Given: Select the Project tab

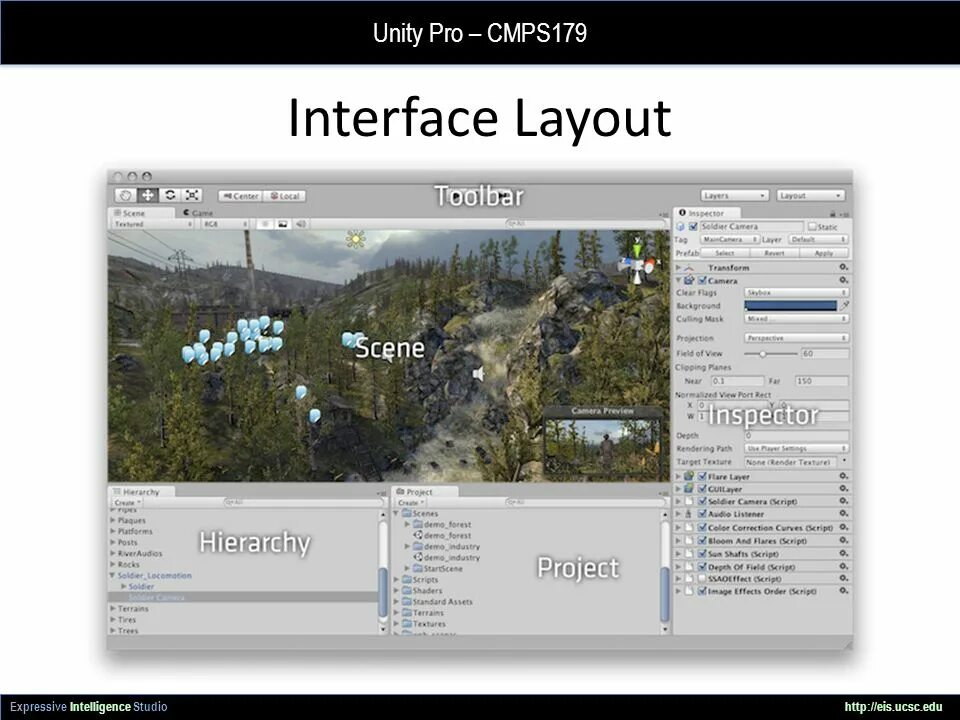Looking at the screenshot, I should (x=425, y=492).
